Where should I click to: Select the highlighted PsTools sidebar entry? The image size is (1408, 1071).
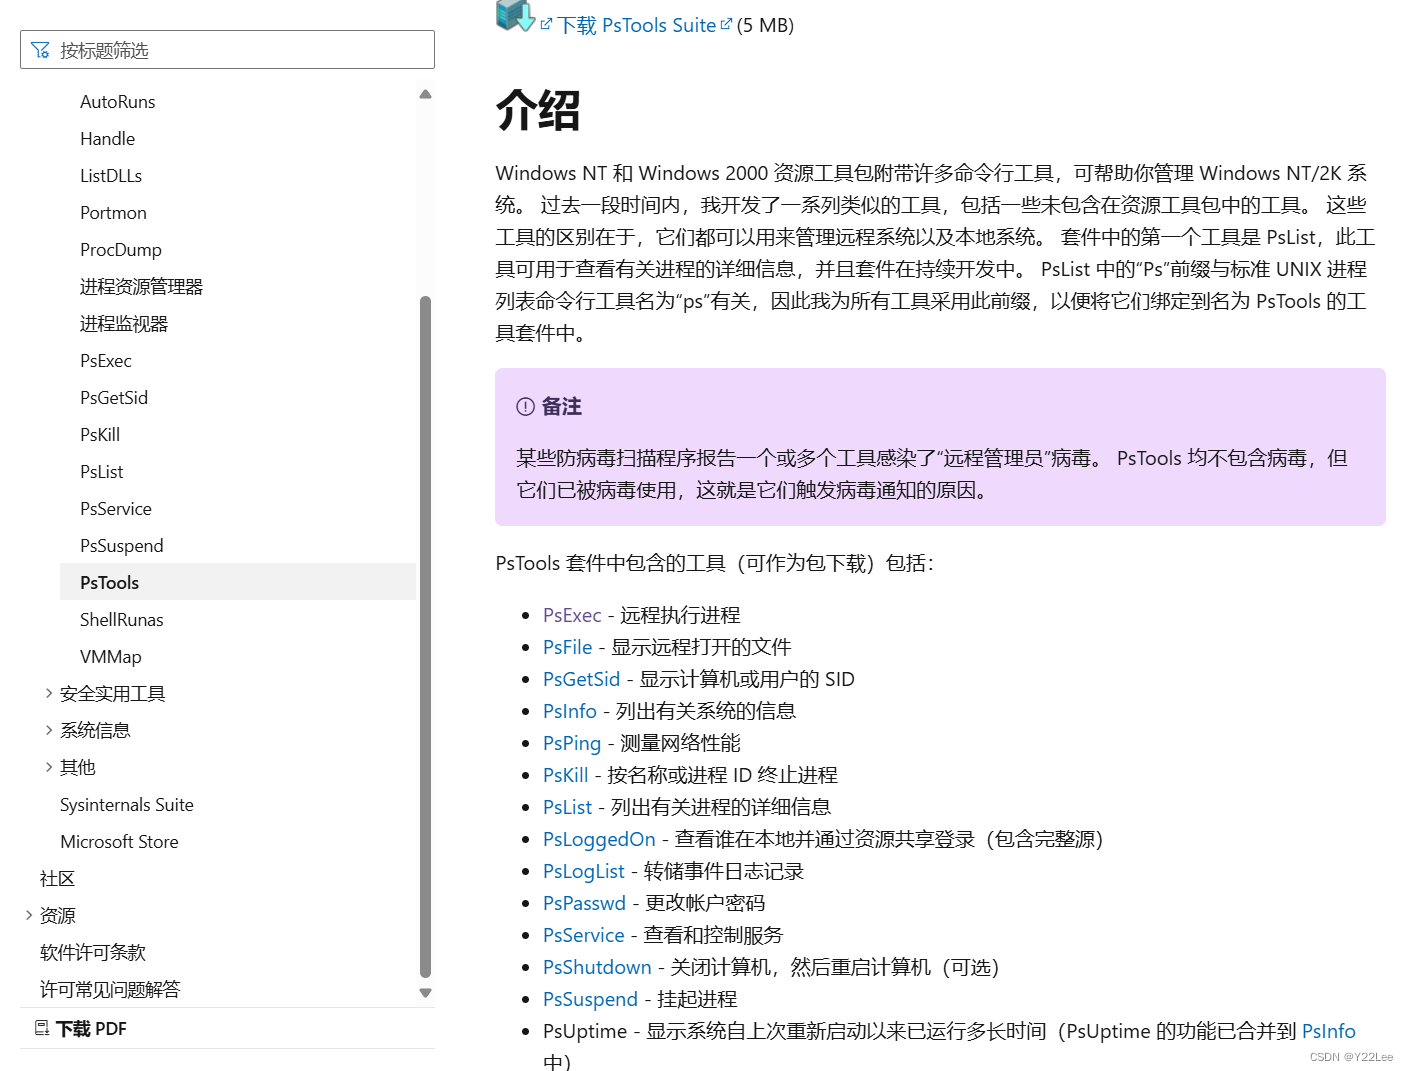[x=238, y=582]
